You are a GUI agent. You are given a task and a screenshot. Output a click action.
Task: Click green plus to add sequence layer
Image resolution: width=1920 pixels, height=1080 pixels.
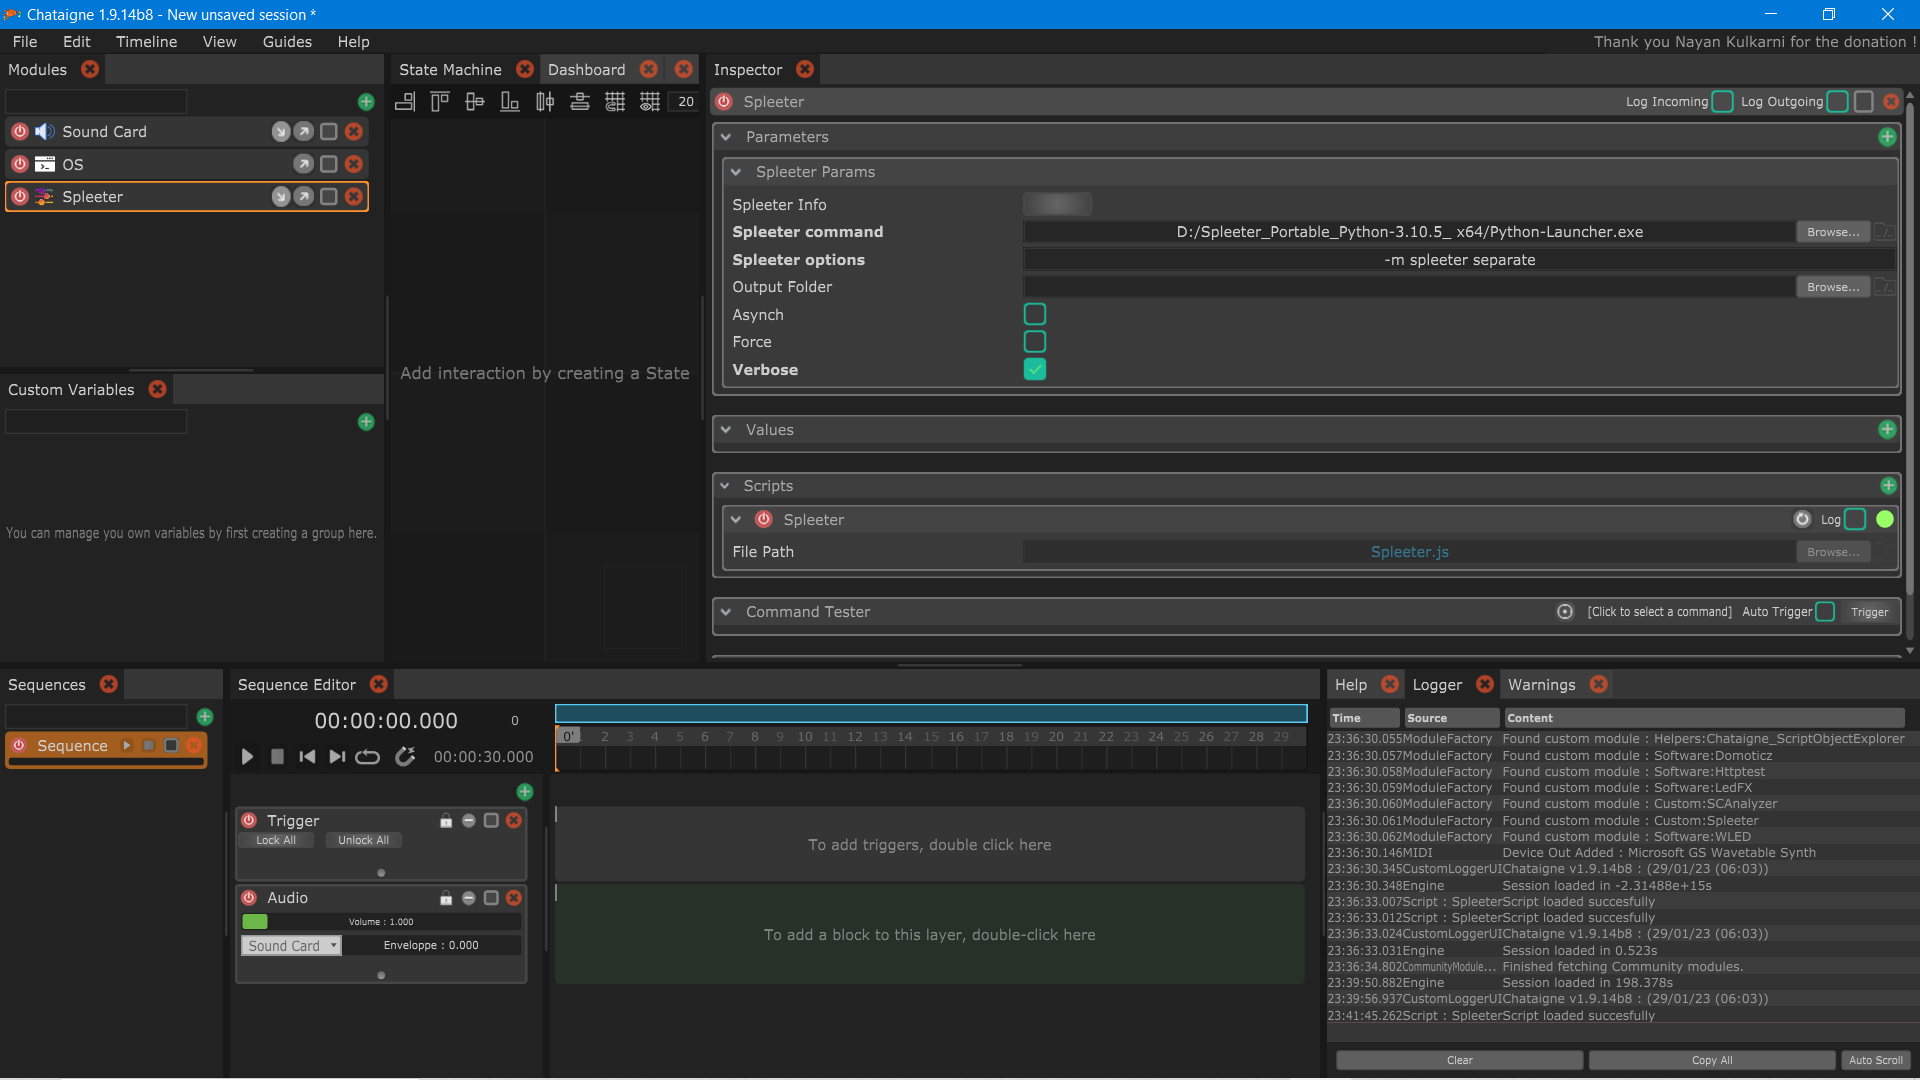tap(525, 792)
